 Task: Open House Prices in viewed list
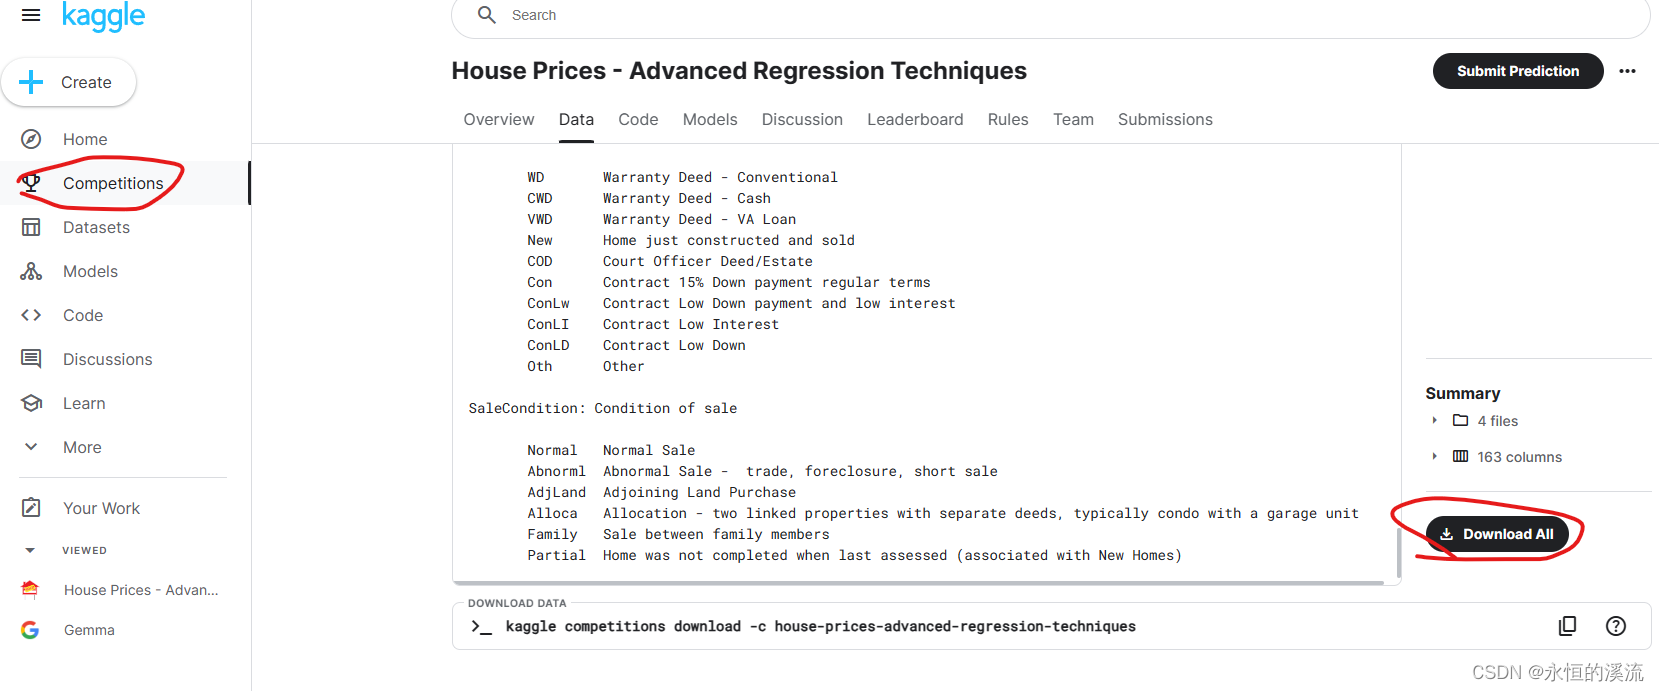(x=140, y=590)
